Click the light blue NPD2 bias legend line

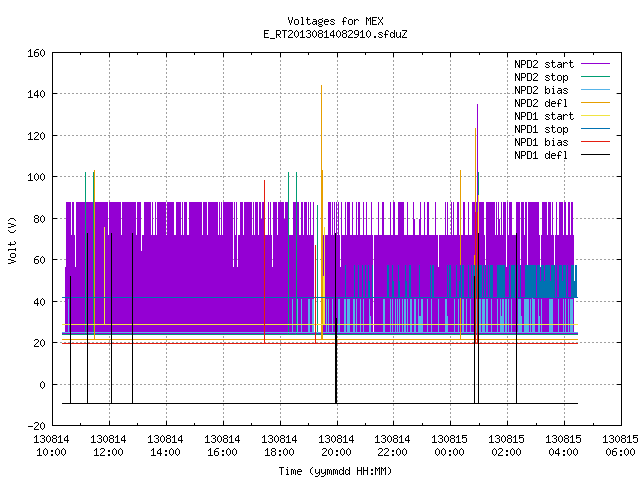(x=595, y=90)
